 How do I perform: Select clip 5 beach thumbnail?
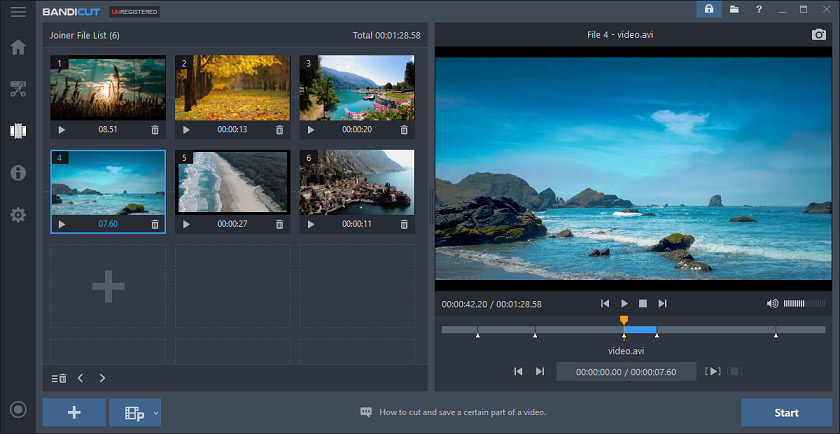coord(232,182)
